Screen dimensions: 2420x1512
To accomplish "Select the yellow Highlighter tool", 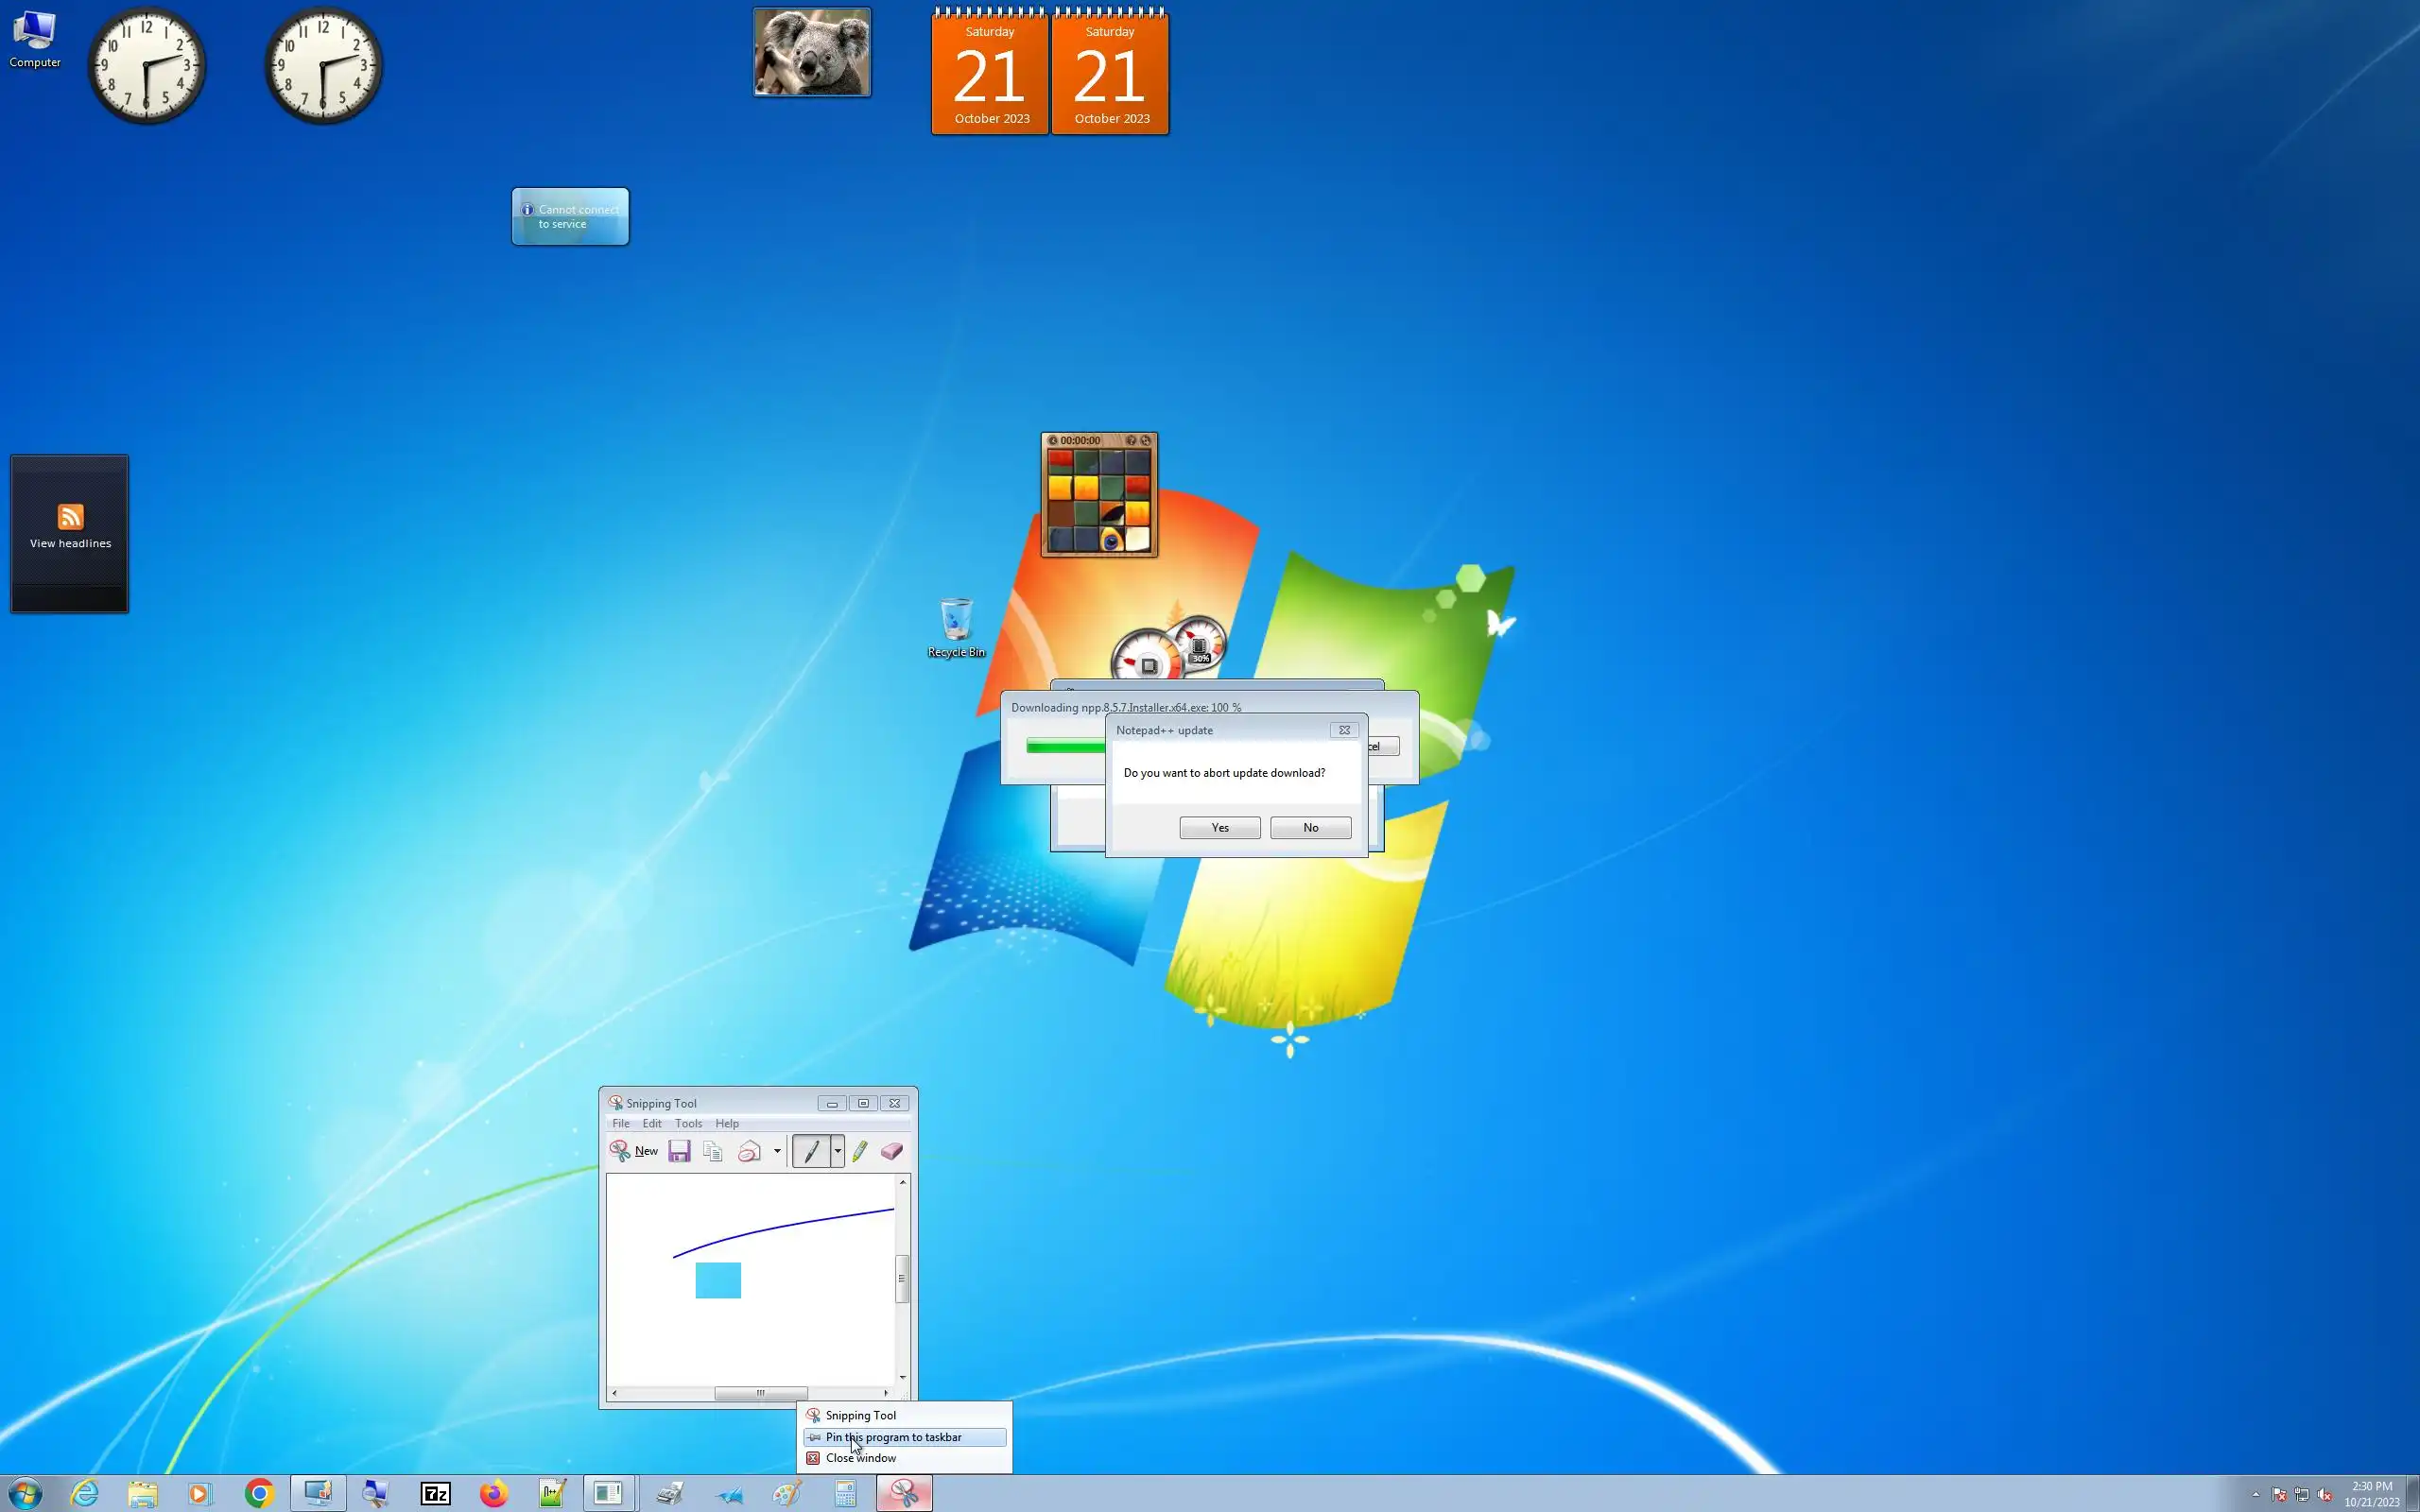I will pos(860,1151).
